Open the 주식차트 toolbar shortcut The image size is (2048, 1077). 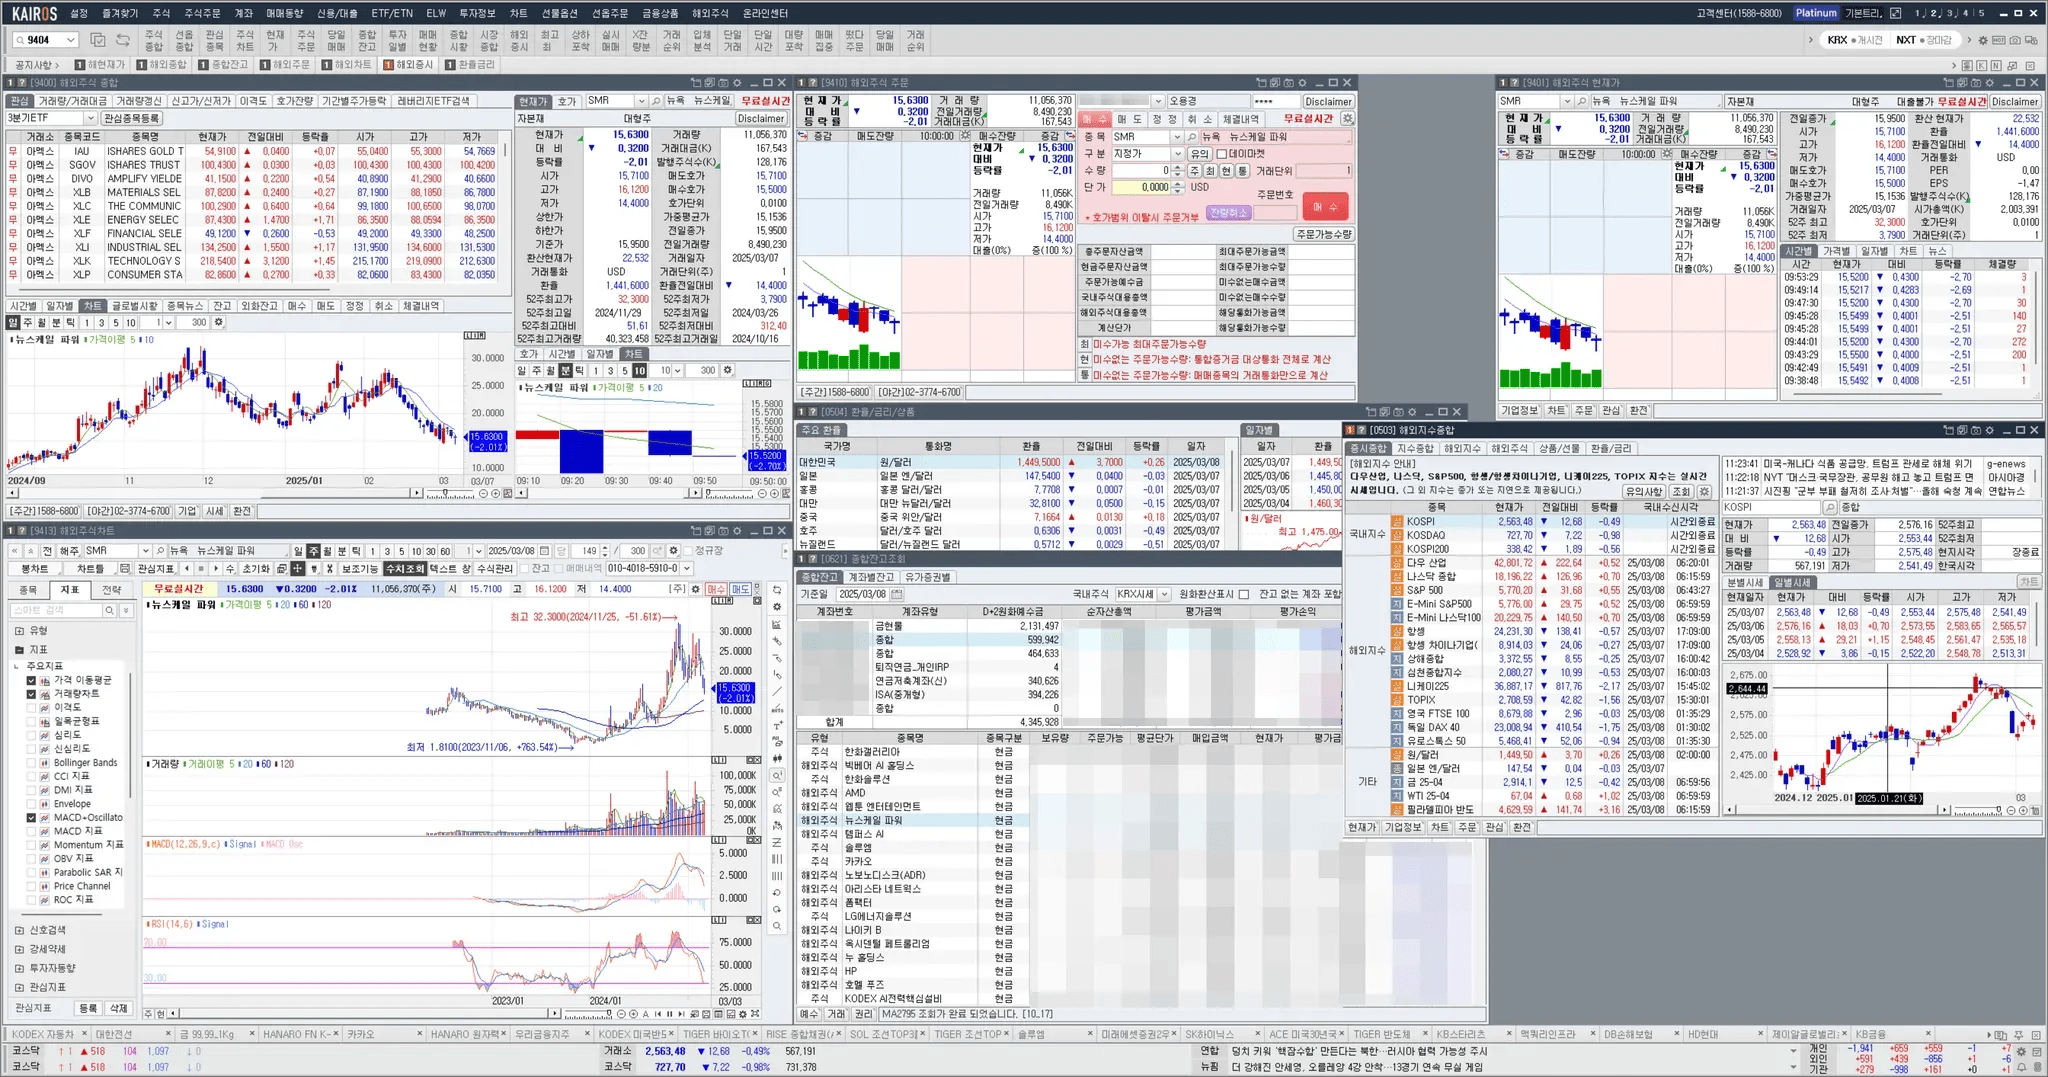click(x=245, y=40)
